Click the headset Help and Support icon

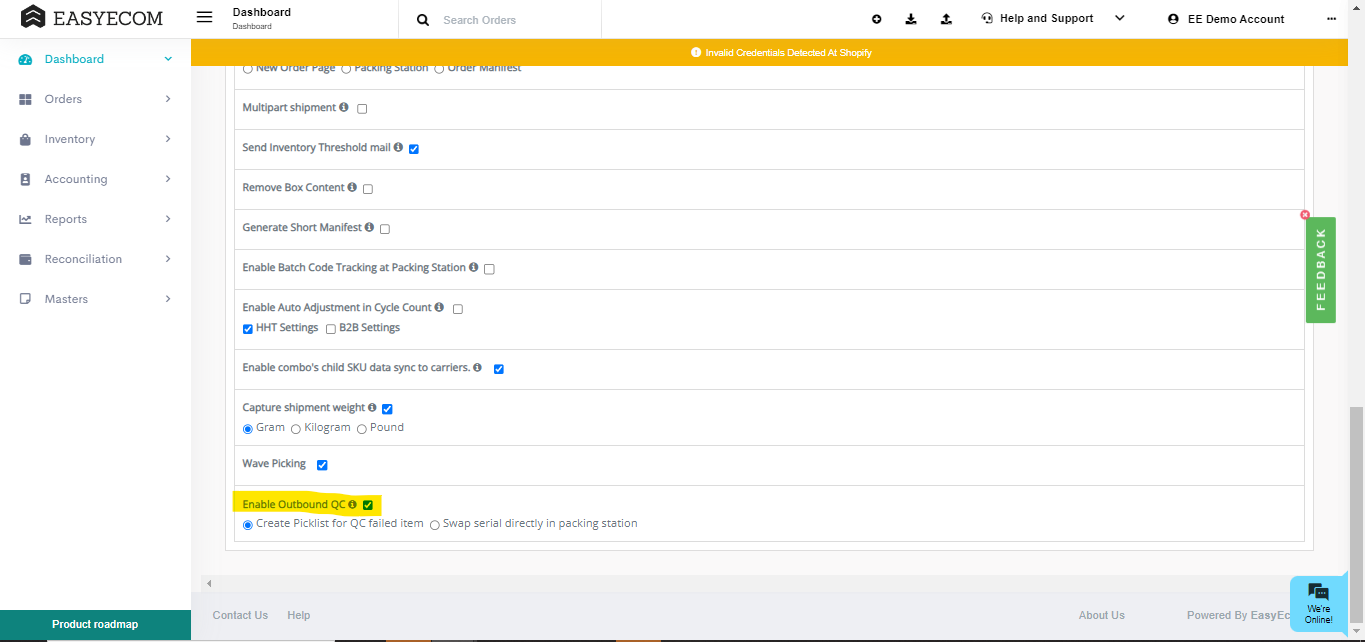pos(988,18)
